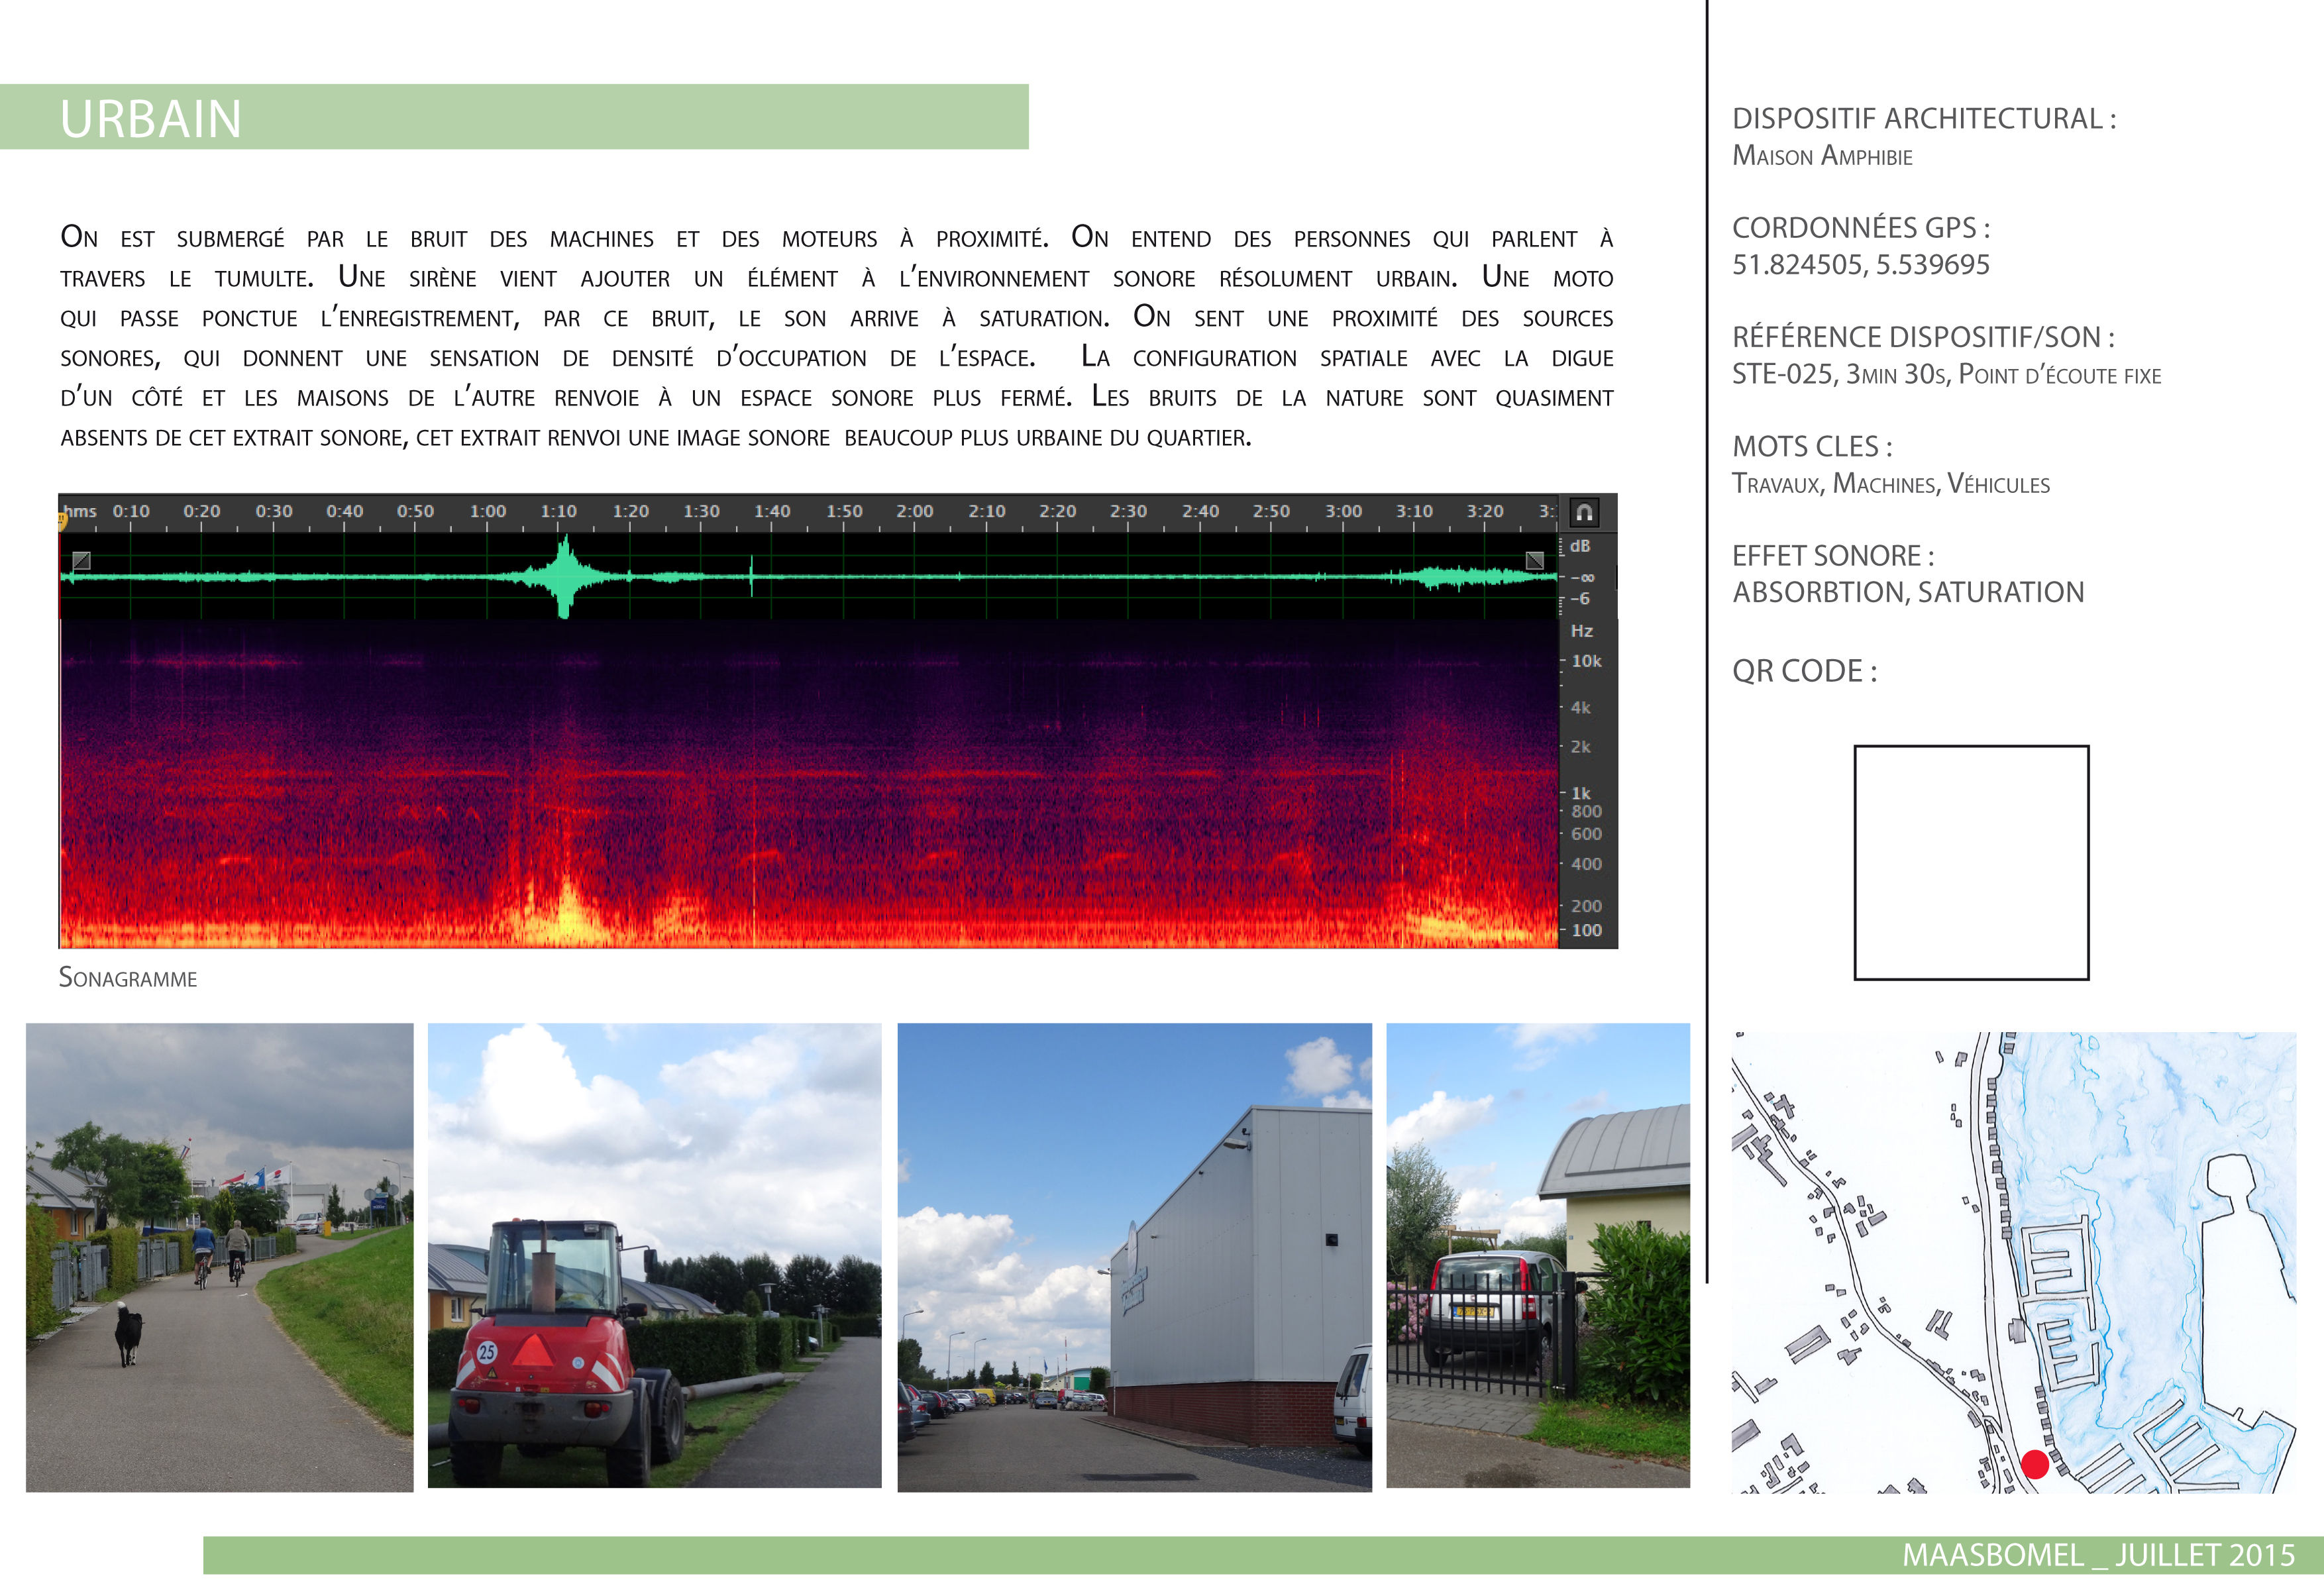Viewport: 2324px width, 1580px height.
Task: Click the fade-out handle on waveform
Action: point(1534,560)
